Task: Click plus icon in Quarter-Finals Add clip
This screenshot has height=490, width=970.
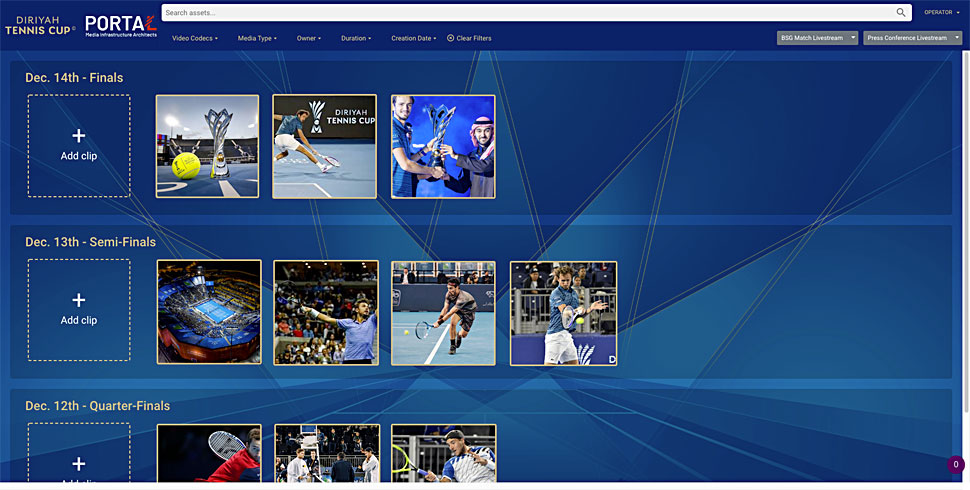Action: 79,464
